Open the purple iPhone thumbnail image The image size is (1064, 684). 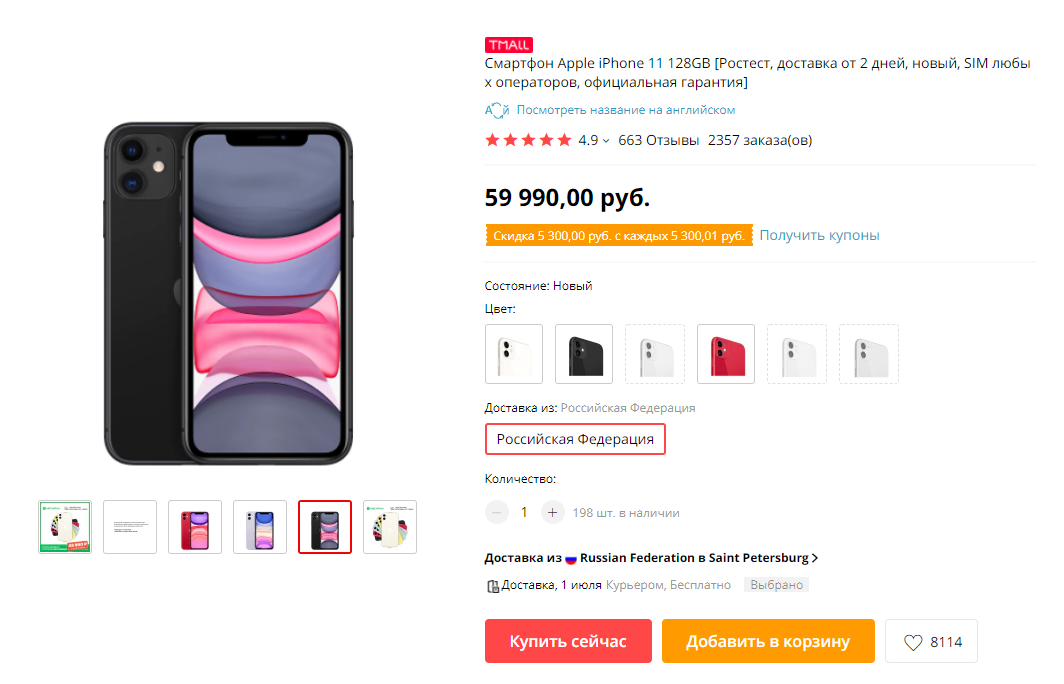(260, 527)
